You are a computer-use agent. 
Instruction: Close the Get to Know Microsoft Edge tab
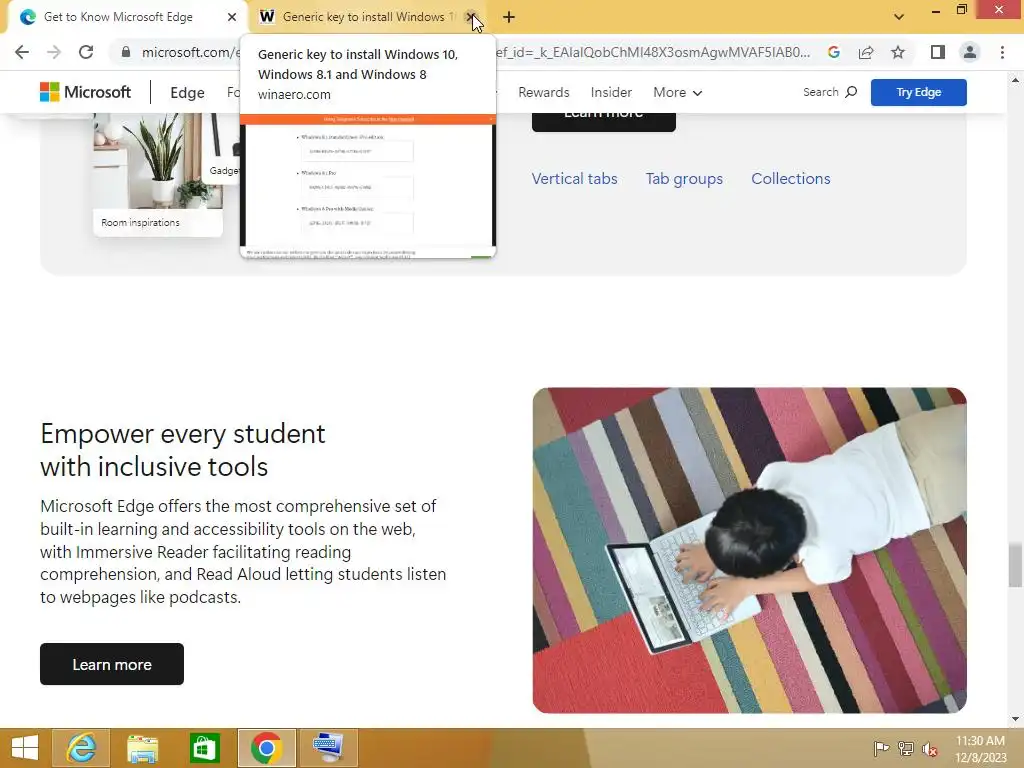[x=232, y=17]
